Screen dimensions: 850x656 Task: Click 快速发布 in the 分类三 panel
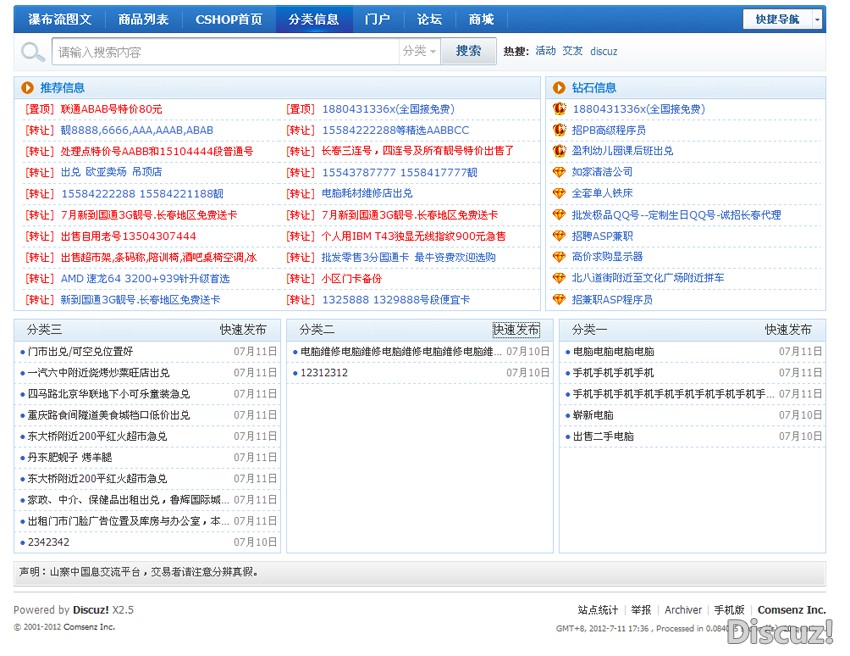click(x=243, y=329)
